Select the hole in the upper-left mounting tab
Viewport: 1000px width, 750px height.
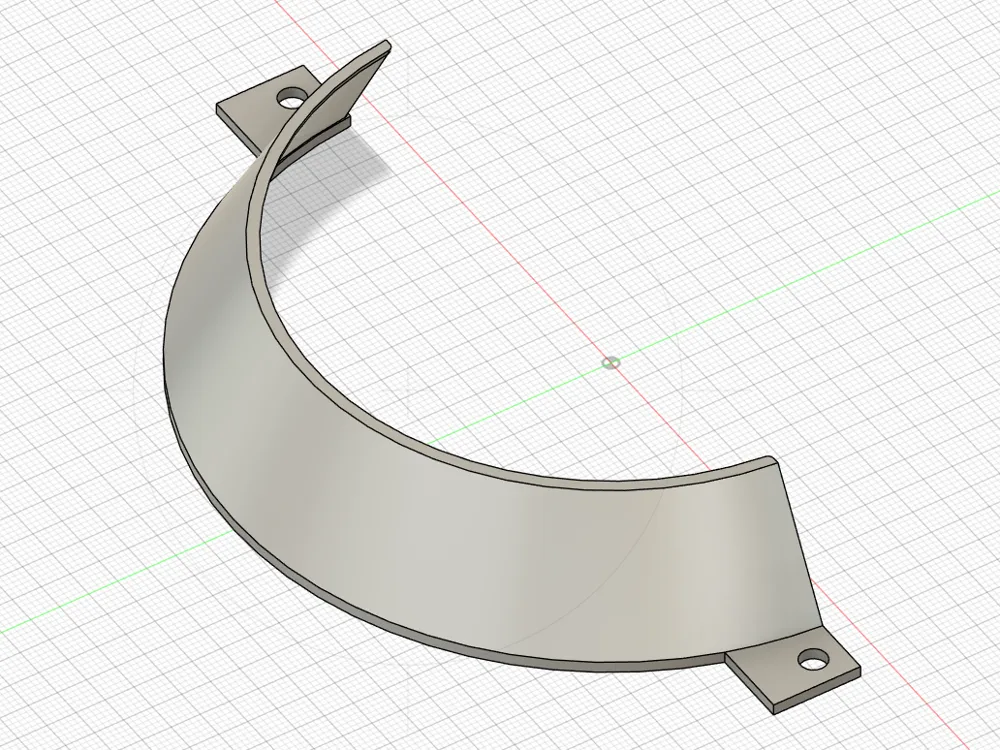point(291,99)
